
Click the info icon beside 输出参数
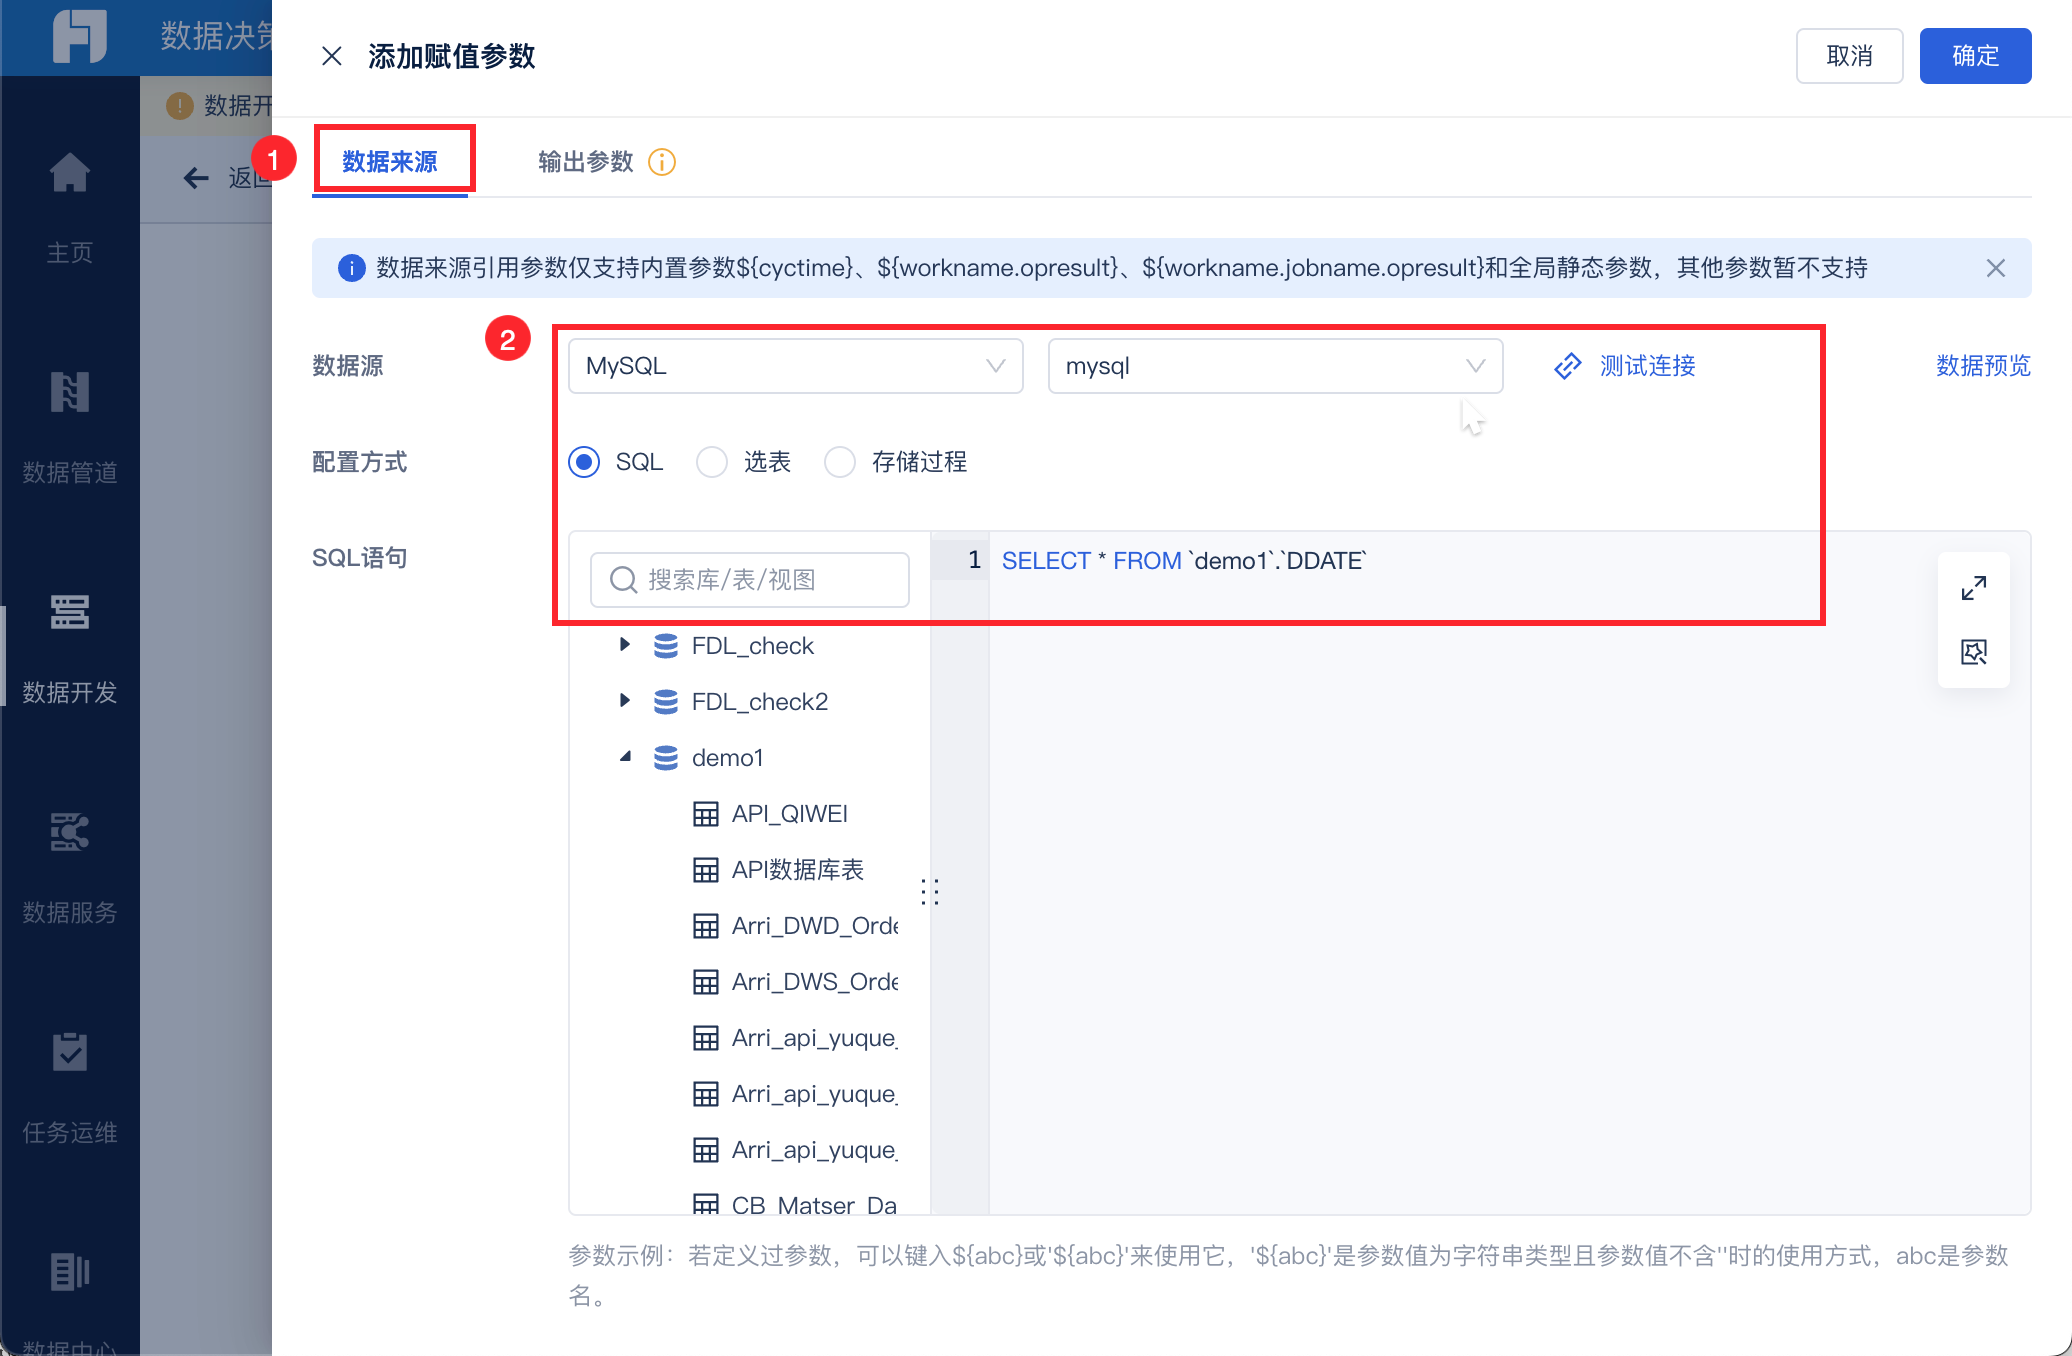[662, 162]
